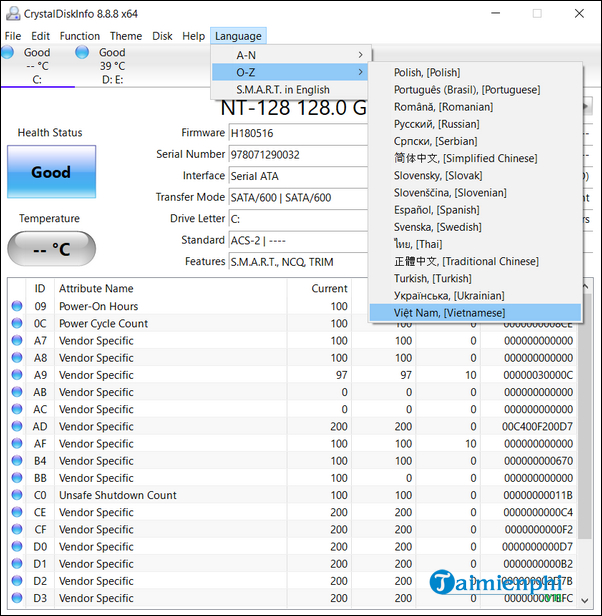Select Español [Spanish] language

pos(436,210)
